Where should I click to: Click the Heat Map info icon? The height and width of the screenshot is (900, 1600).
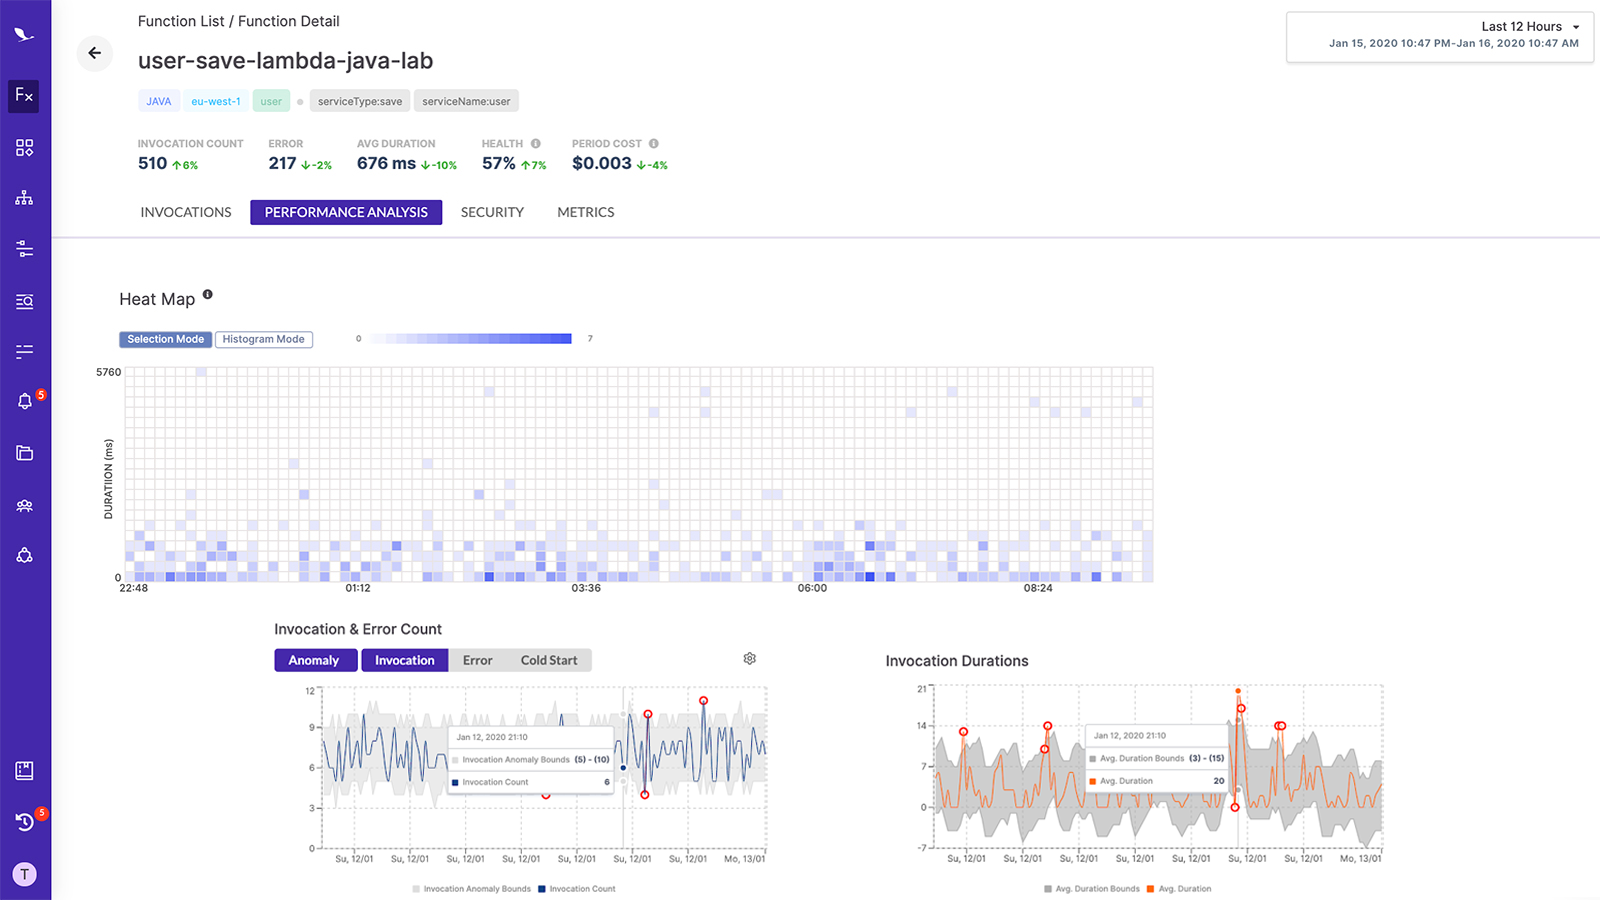point(208,294)
